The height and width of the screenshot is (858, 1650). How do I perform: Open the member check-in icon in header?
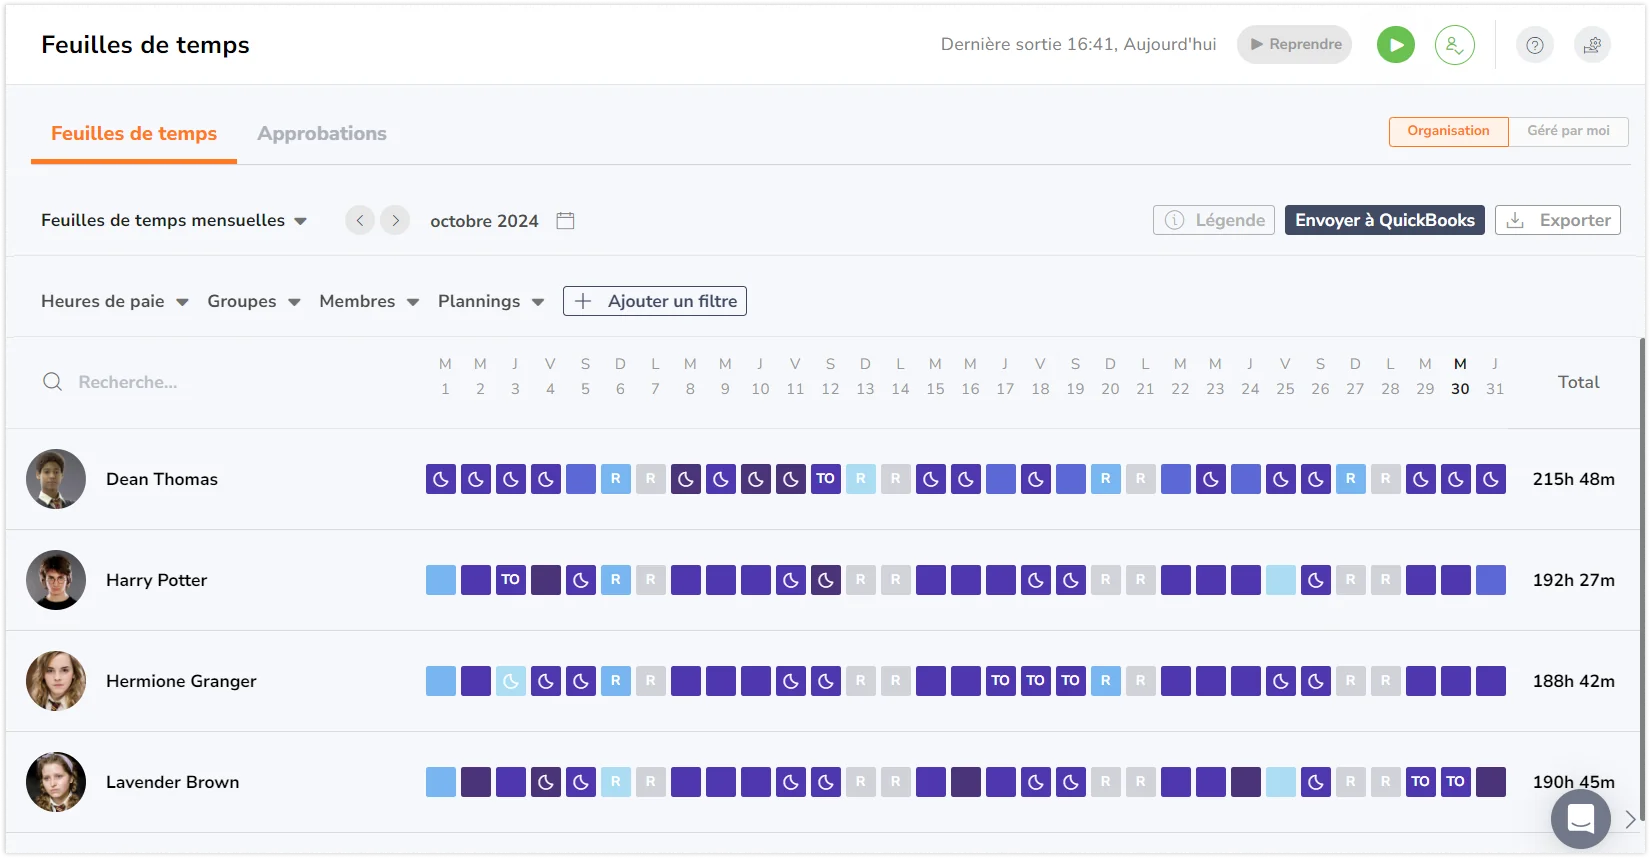tap(1454, 45)
